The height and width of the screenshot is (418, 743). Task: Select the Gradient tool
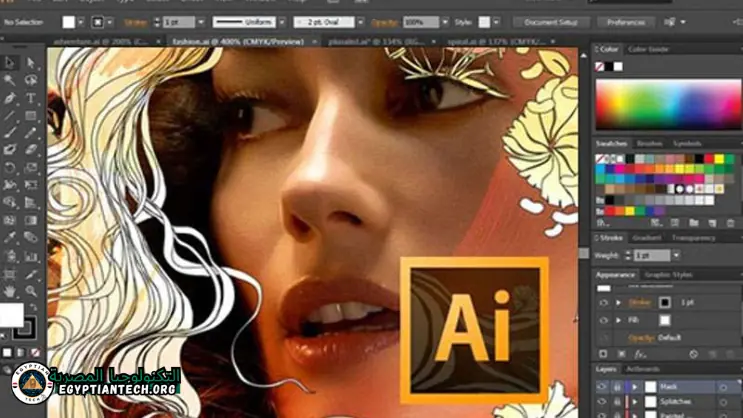tap(31, 220)
